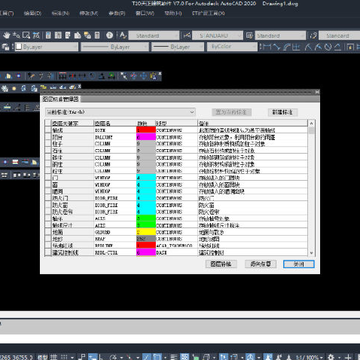Image resolution: width=360 pixels, height=360 pixels.
Task: Open the 标注(N) menu
Action: 60,13
